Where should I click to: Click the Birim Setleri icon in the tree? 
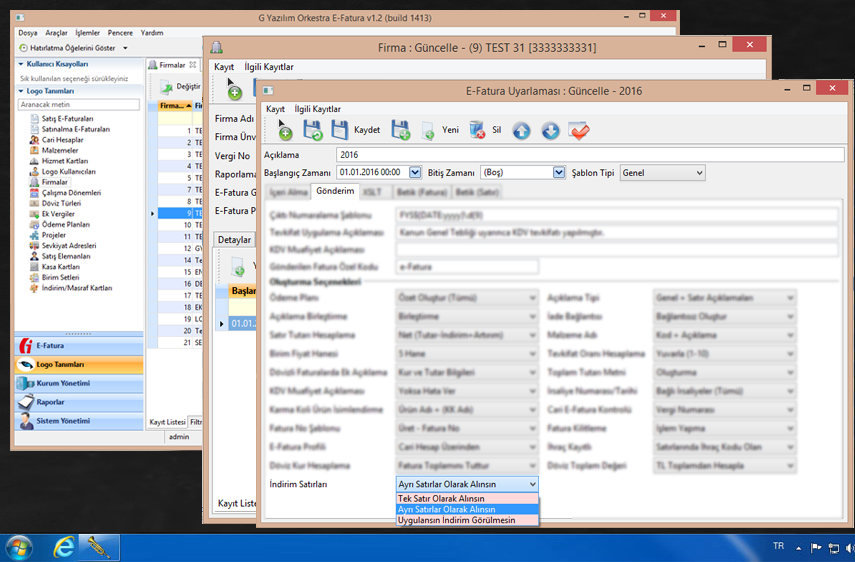[34, 277]
